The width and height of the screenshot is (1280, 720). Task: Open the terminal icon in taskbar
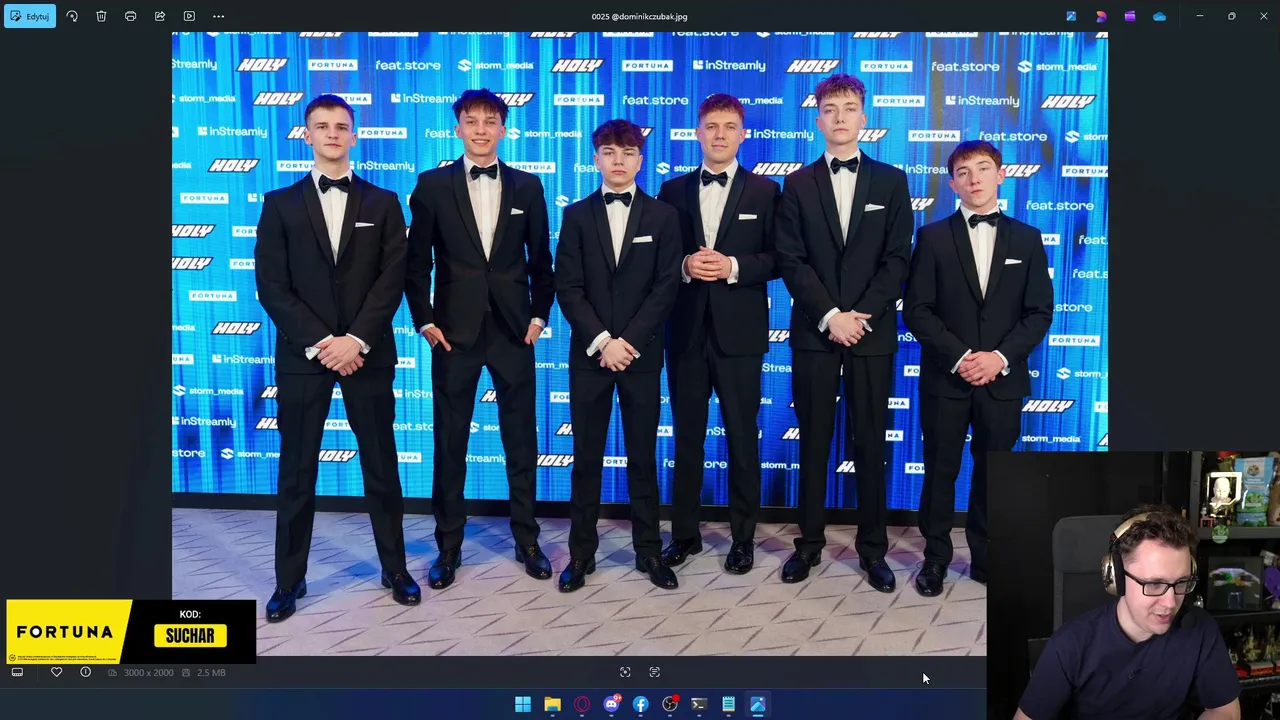click(699, 704)
